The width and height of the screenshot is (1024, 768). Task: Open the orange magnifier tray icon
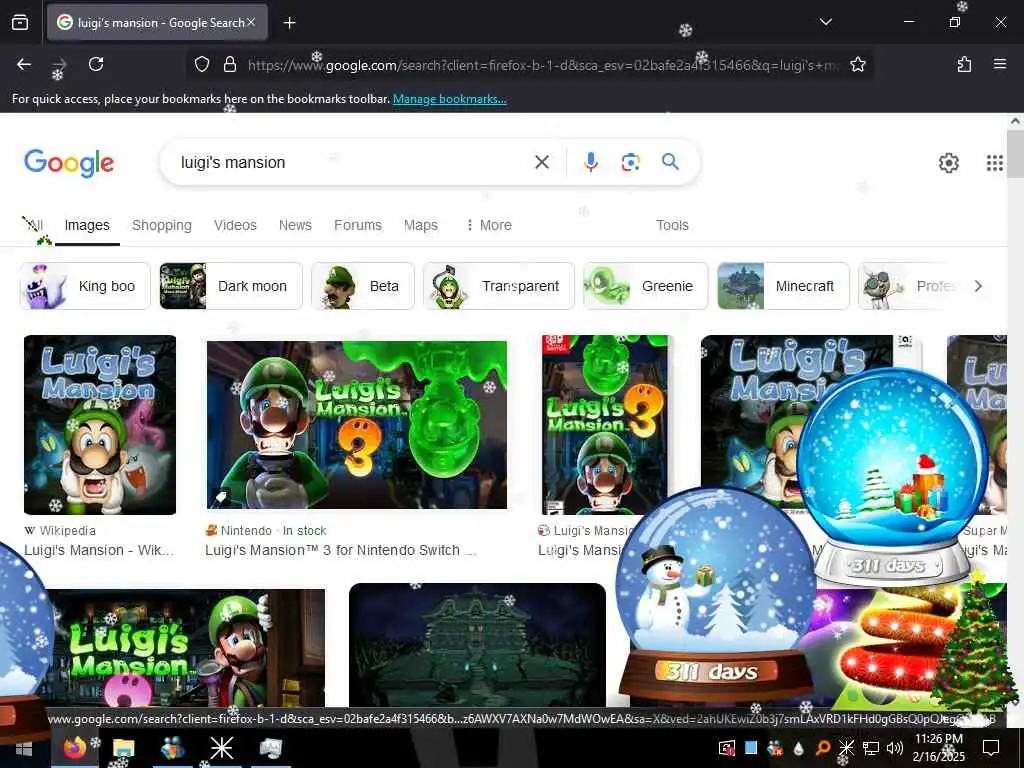tap(822, 748)
